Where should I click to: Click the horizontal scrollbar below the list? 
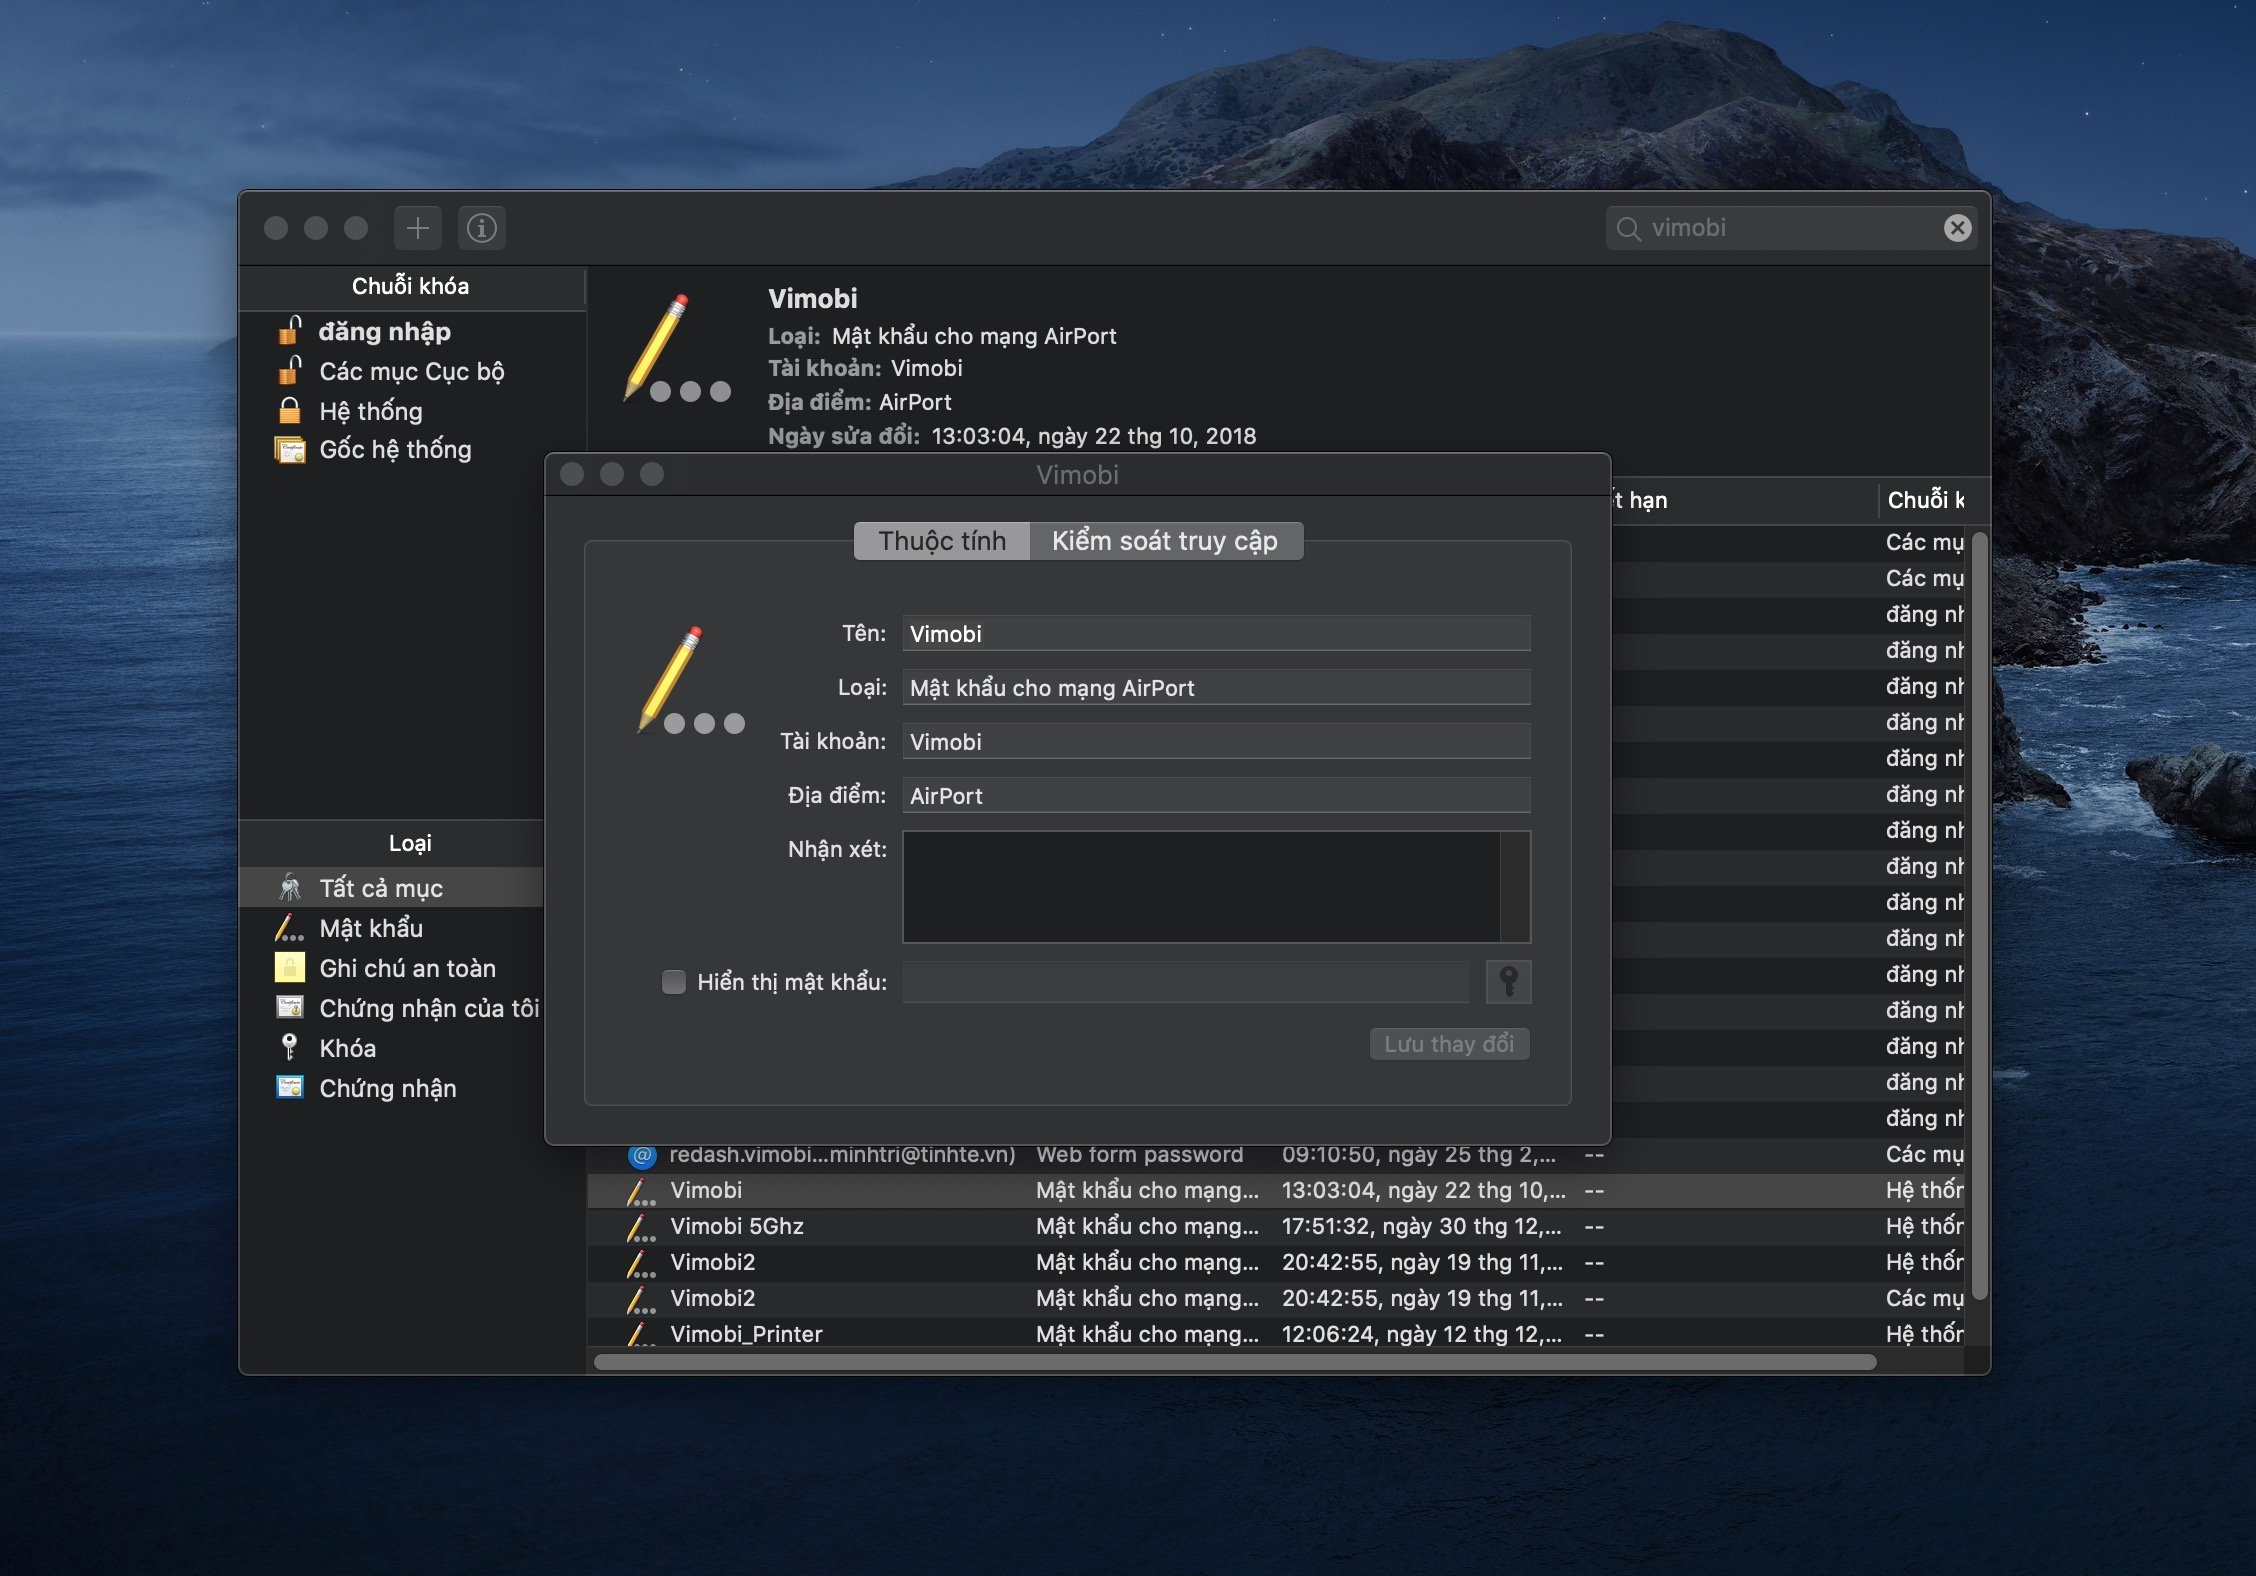pyautogui.click(x=1235, y=1362)
